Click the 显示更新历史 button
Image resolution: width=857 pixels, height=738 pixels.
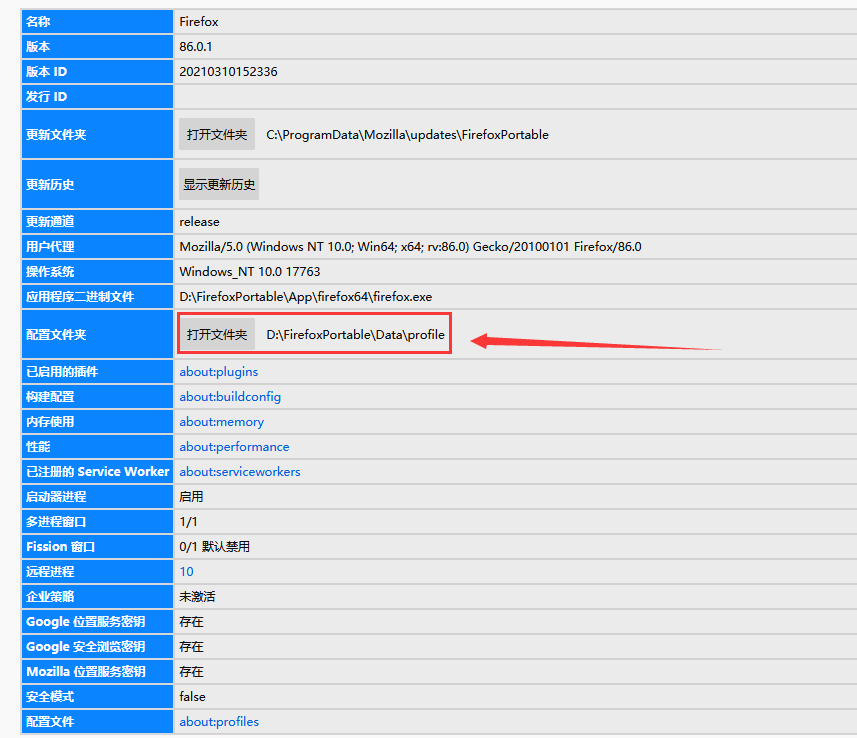(x=219, y=184)
